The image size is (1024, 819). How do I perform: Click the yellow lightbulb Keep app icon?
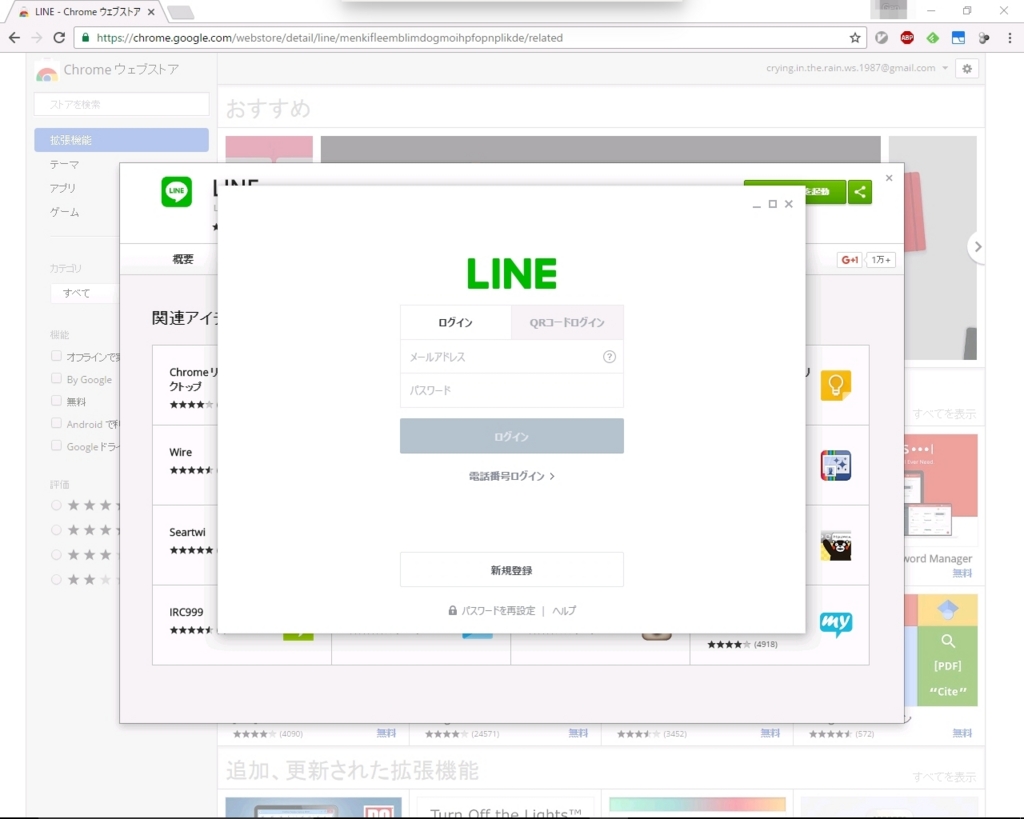[x=835, y=385]
